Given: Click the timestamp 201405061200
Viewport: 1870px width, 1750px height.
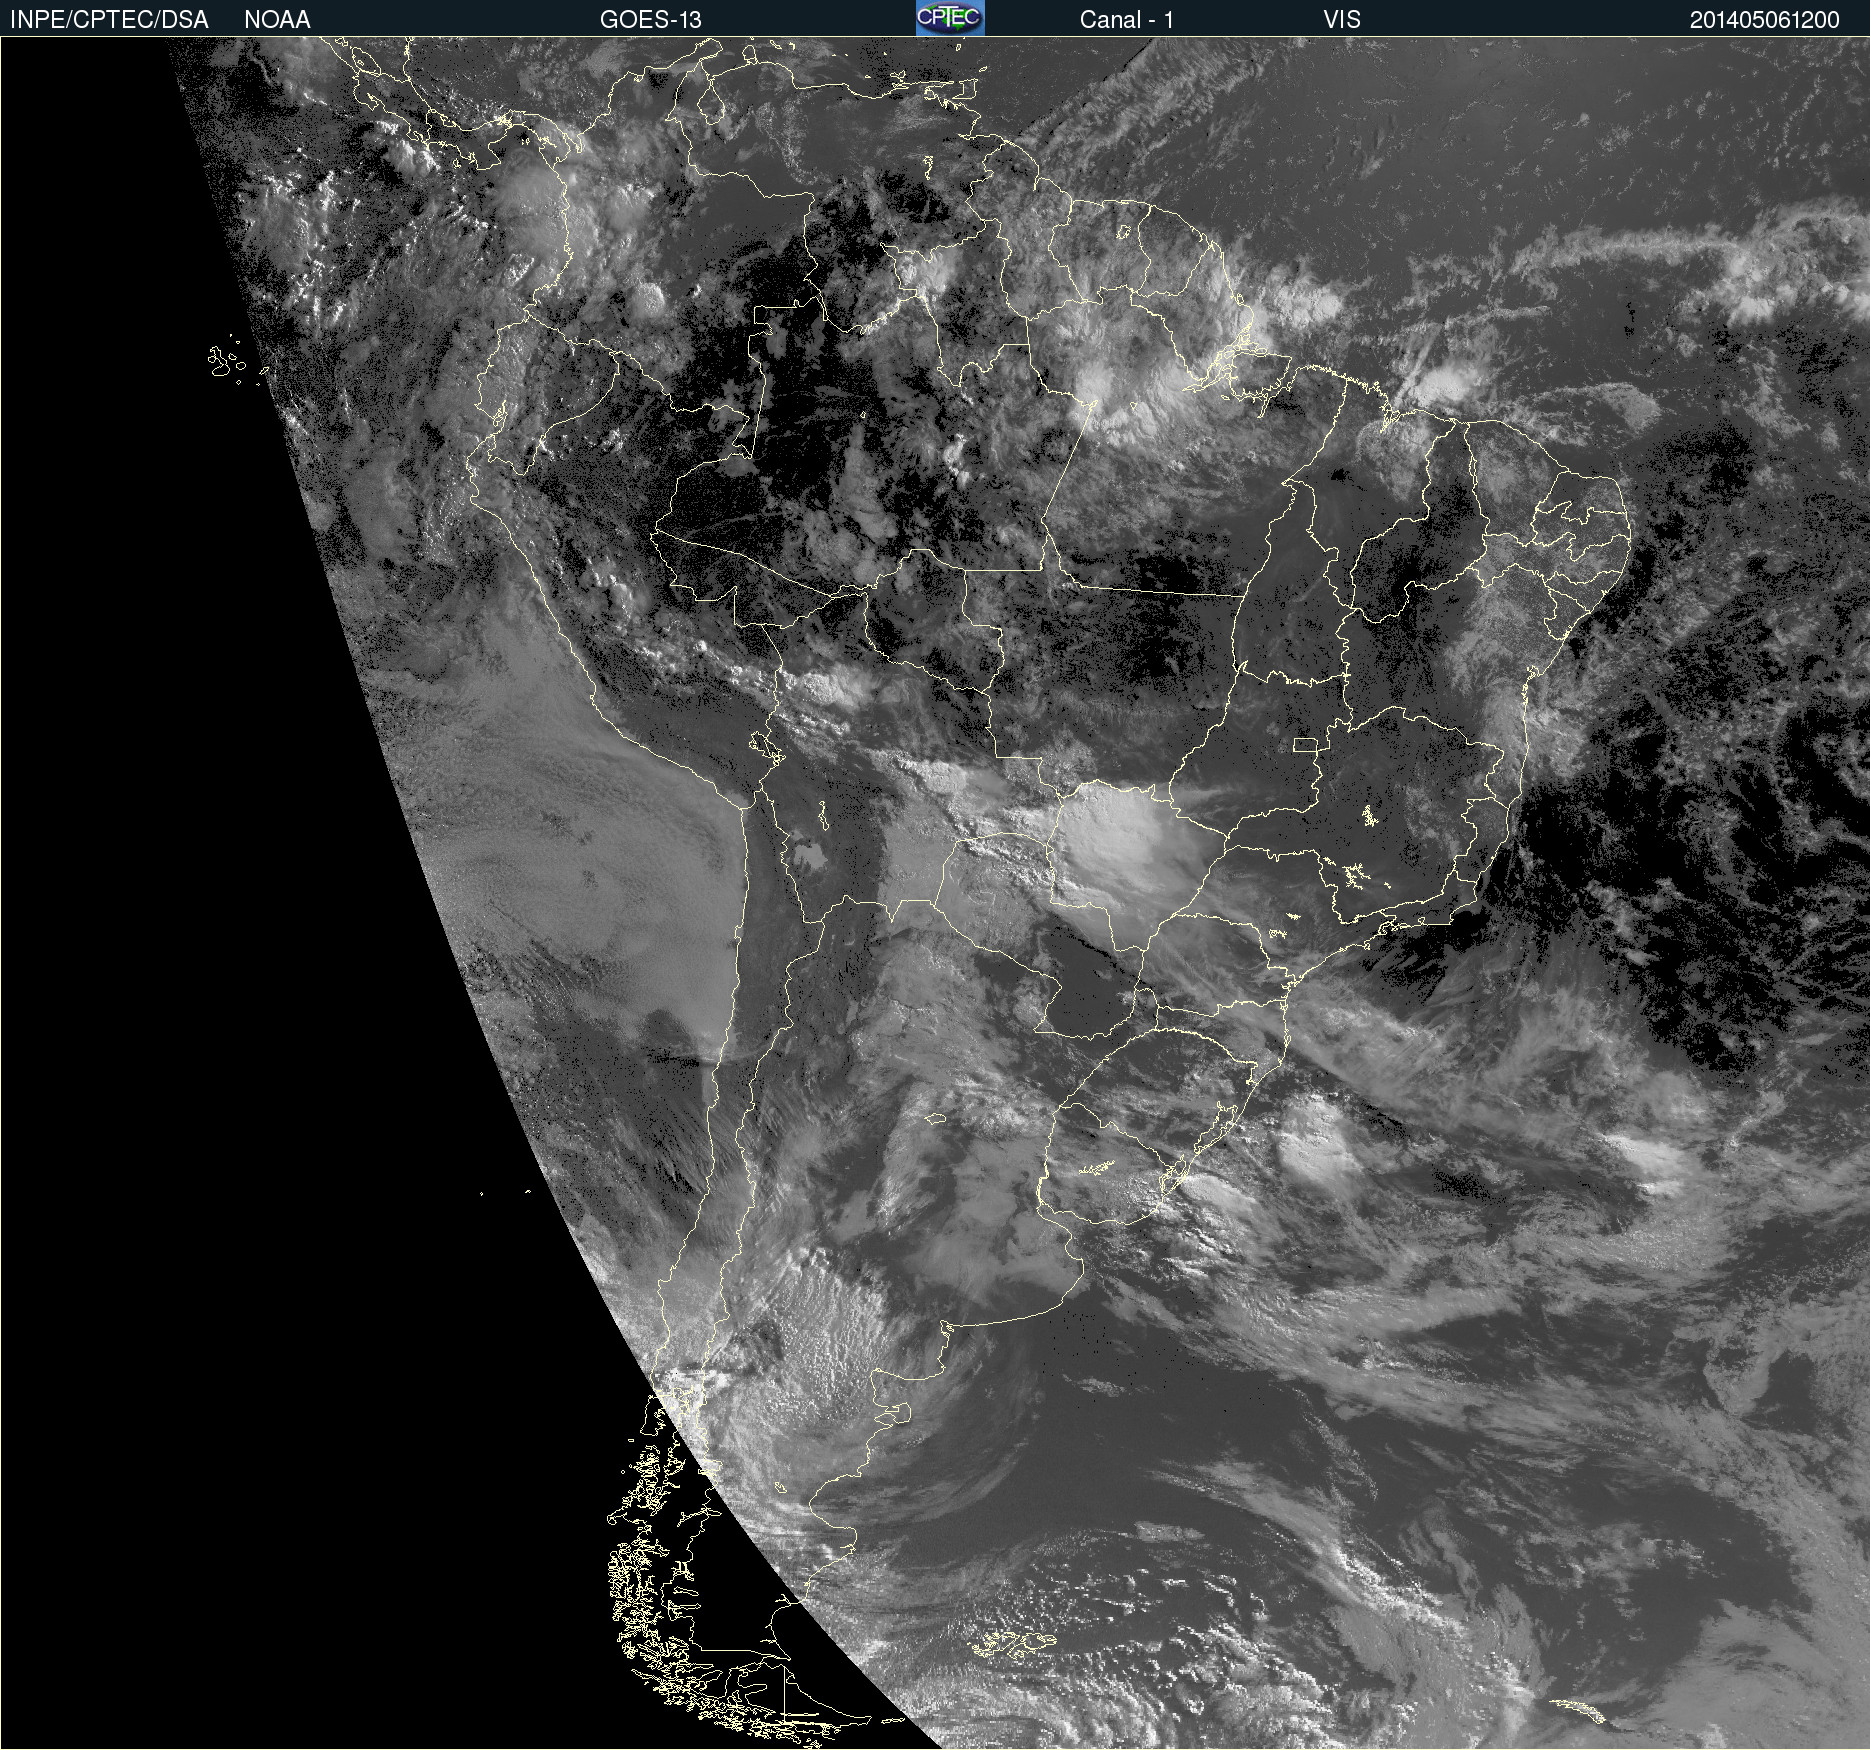Looking at the screenshot, I should tap(1764, 20).
